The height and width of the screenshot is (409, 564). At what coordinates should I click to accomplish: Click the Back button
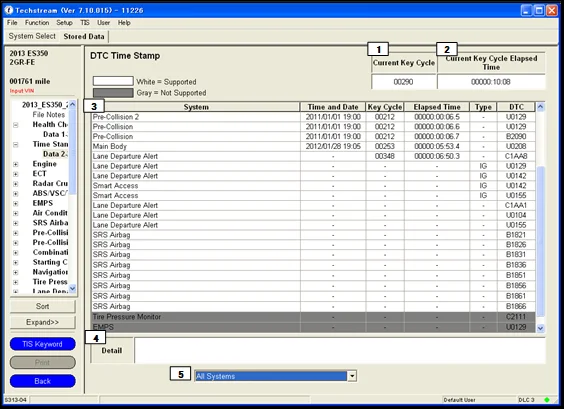pos(42,381)
